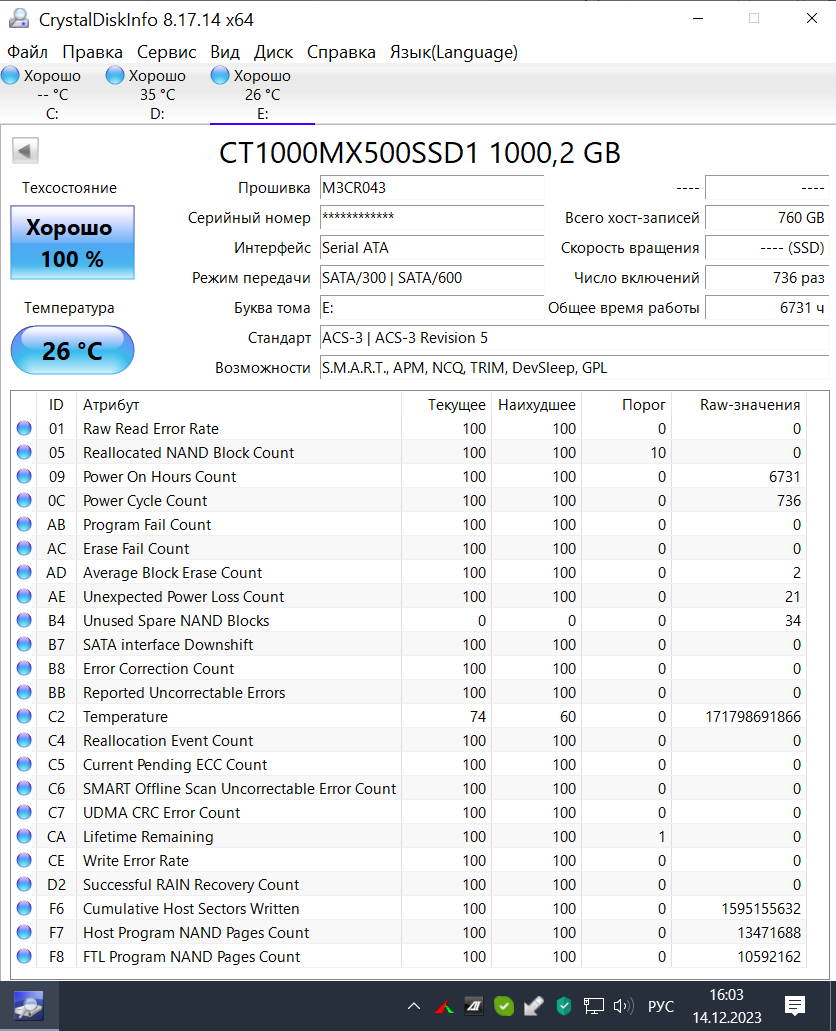Select the Write Error Rate row
The image size is (836, 1031).
(409, 860)
